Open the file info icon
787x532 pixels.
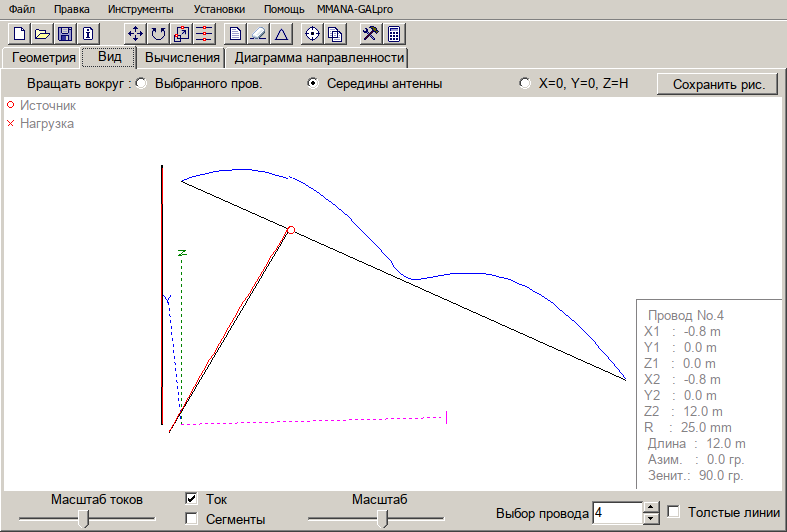point(88,34)
